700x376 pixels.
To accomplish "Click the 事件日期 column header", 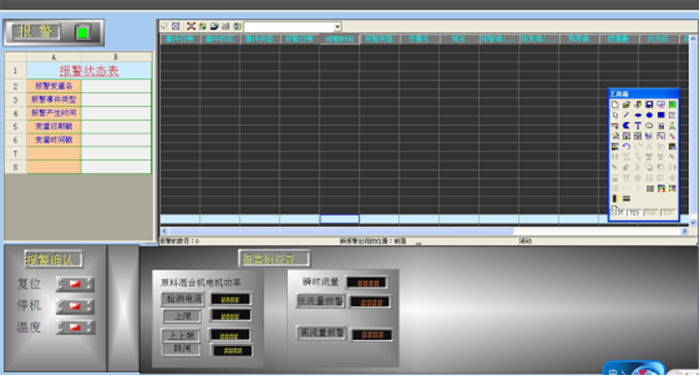I will coord(180,39).
